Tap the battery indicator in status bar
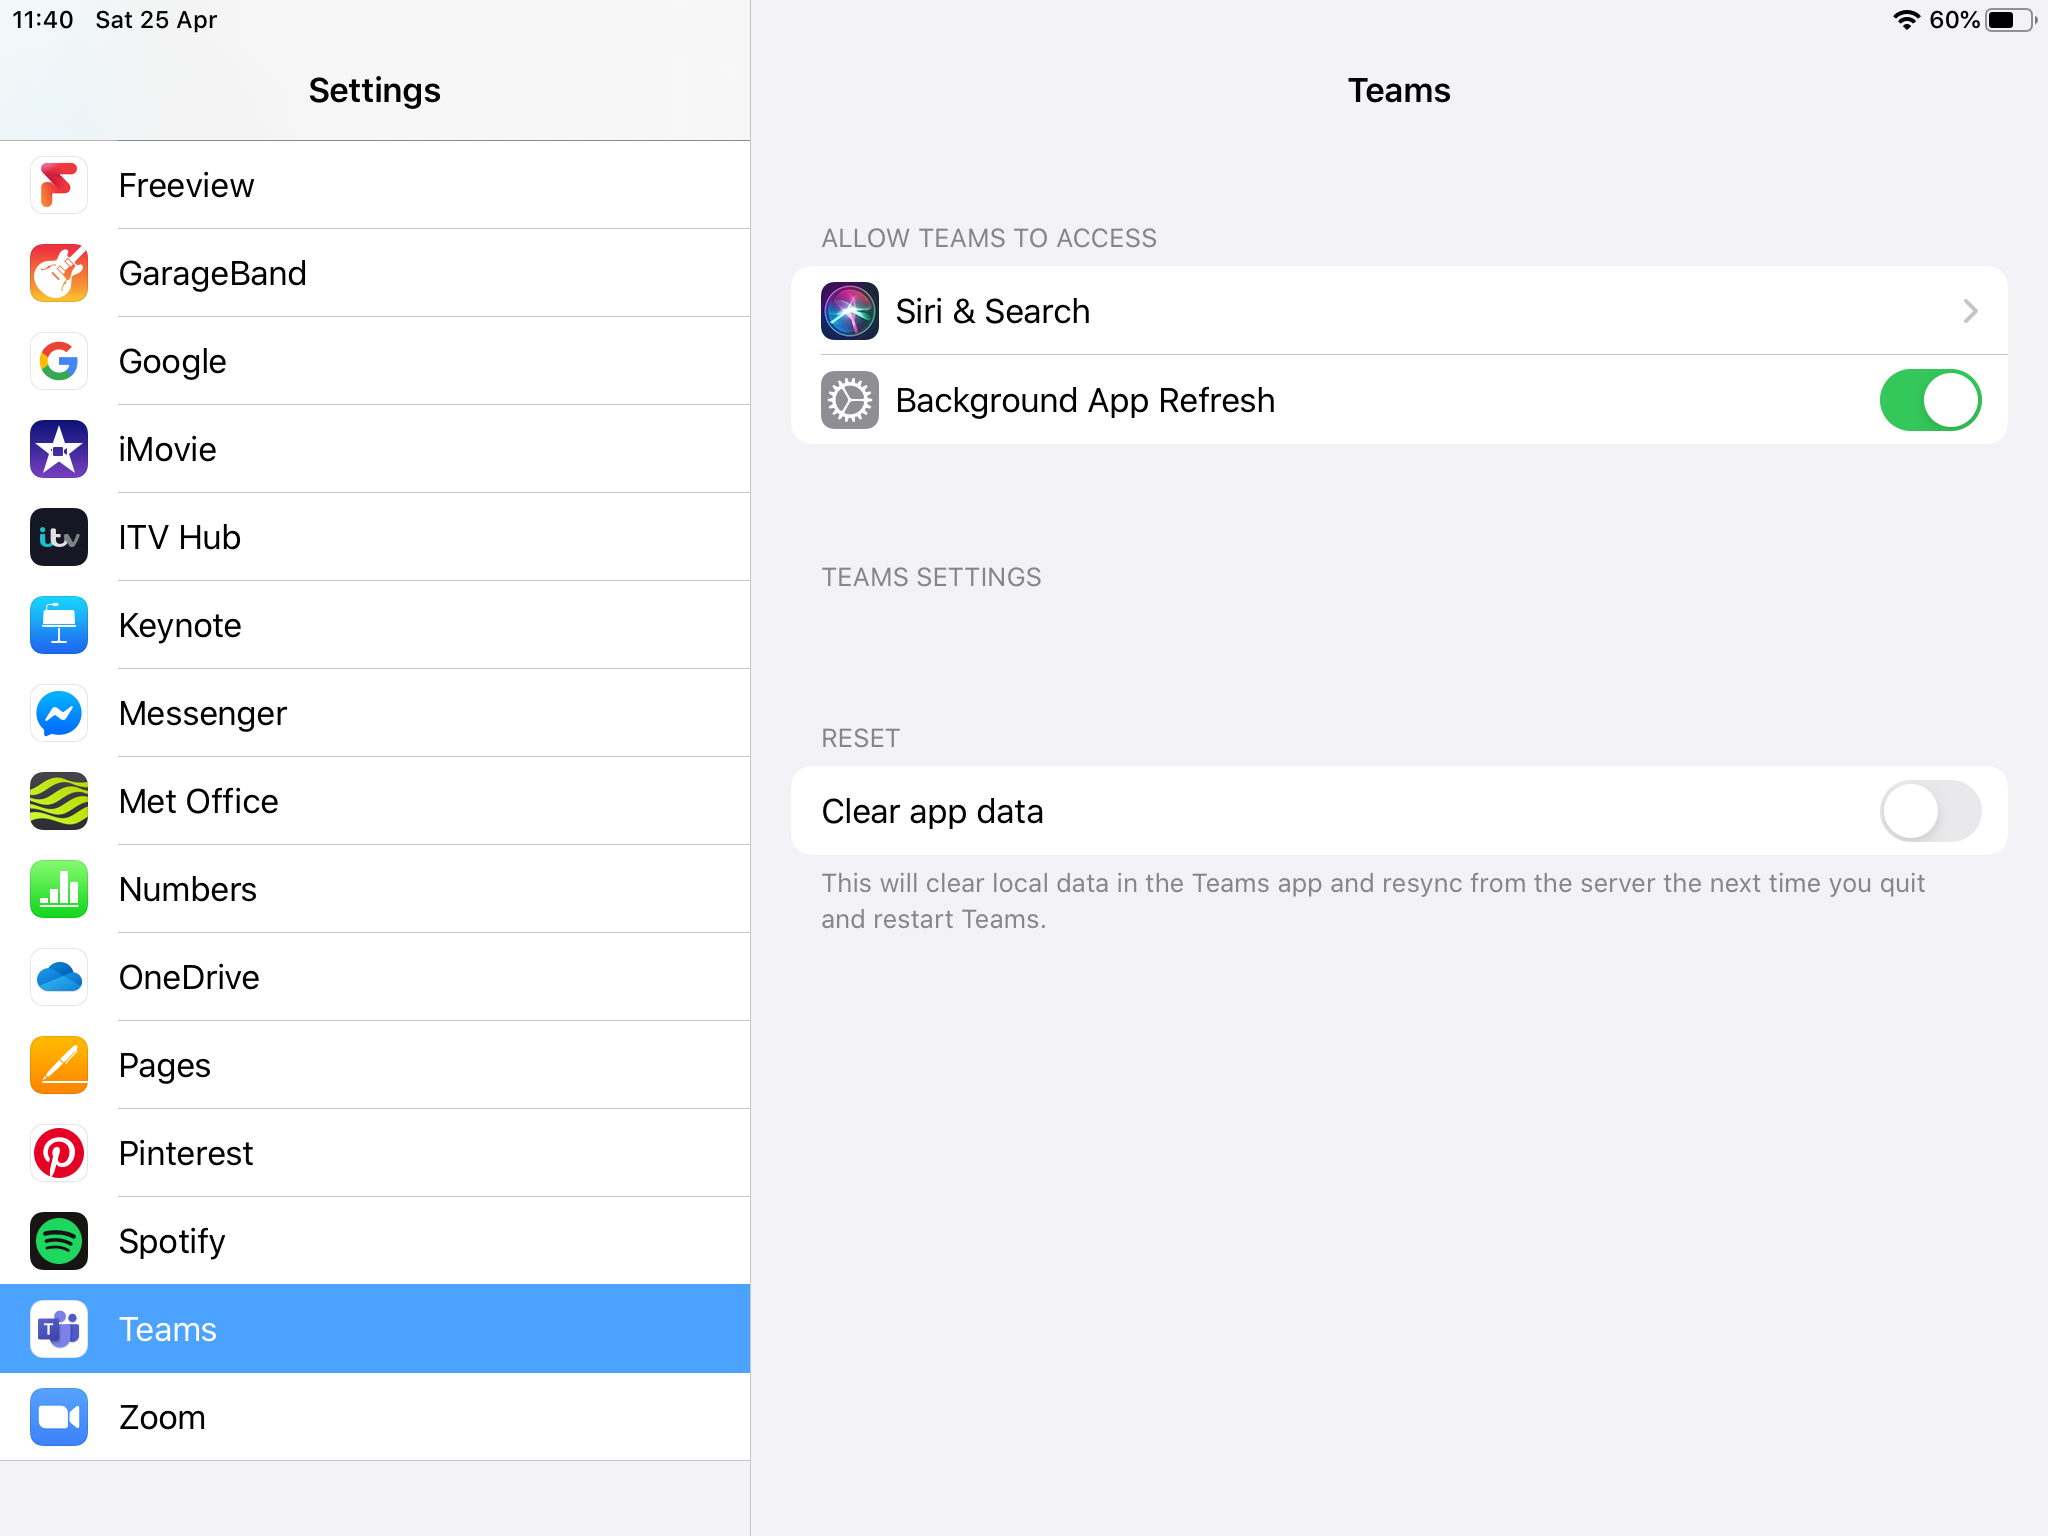 2008,20
